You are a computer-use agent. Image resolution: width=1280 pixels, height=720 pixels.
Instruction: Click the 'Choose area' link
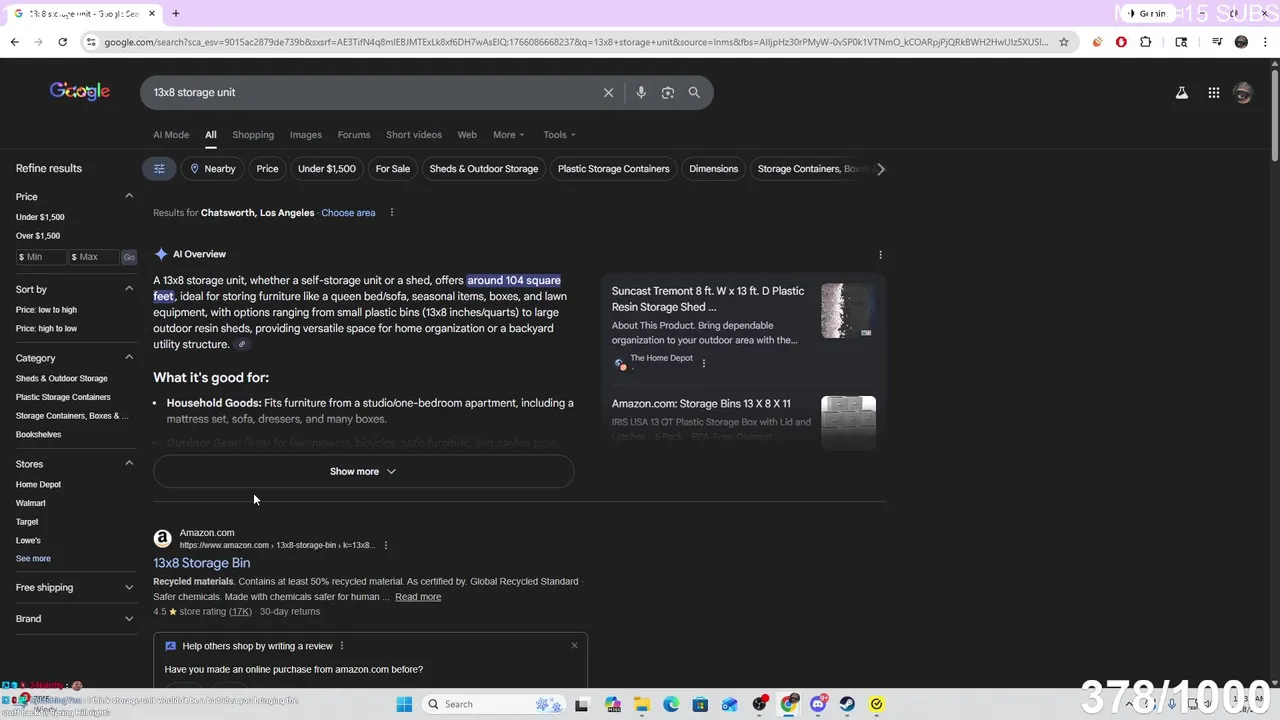(348, 213)
